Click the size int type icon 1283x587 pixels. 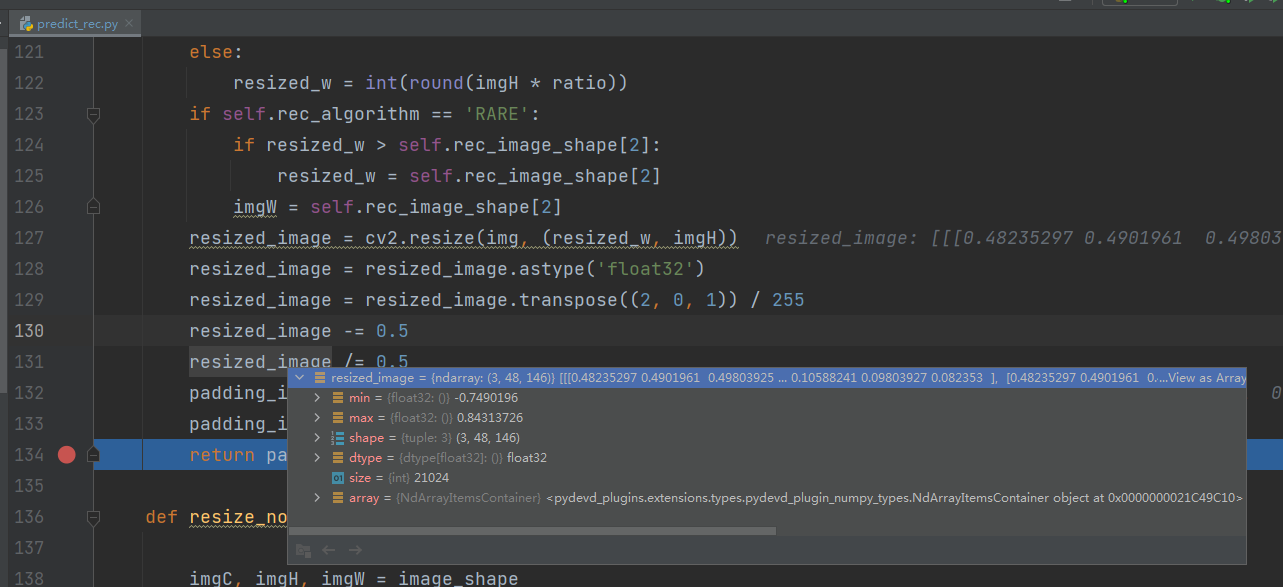[x=337, y=478]
